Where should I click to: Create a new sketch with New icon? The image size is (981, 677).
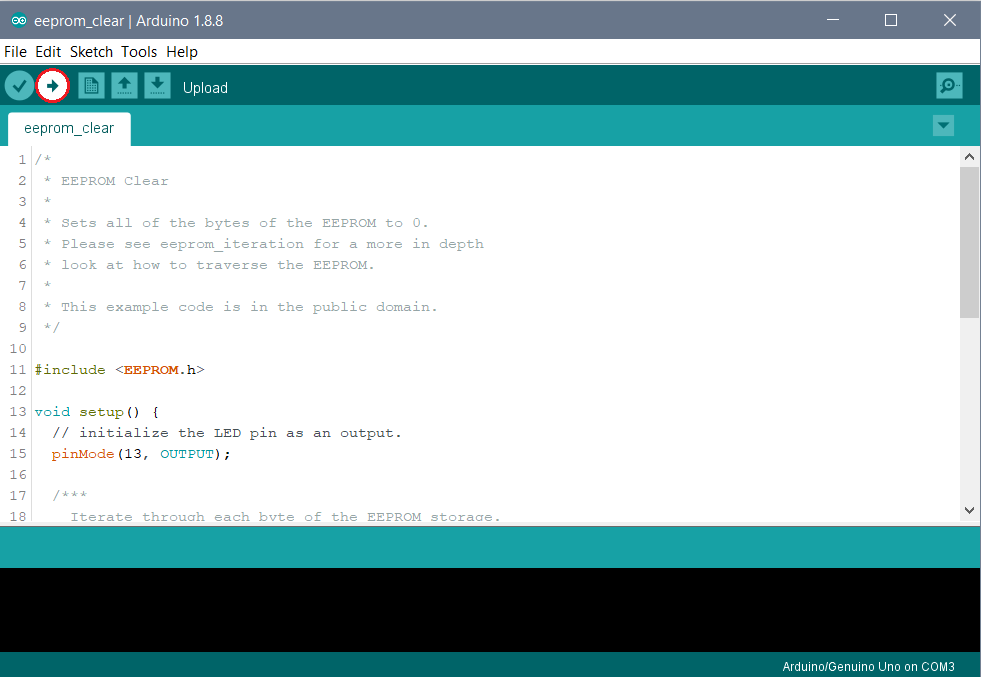[x=91, y=87]
